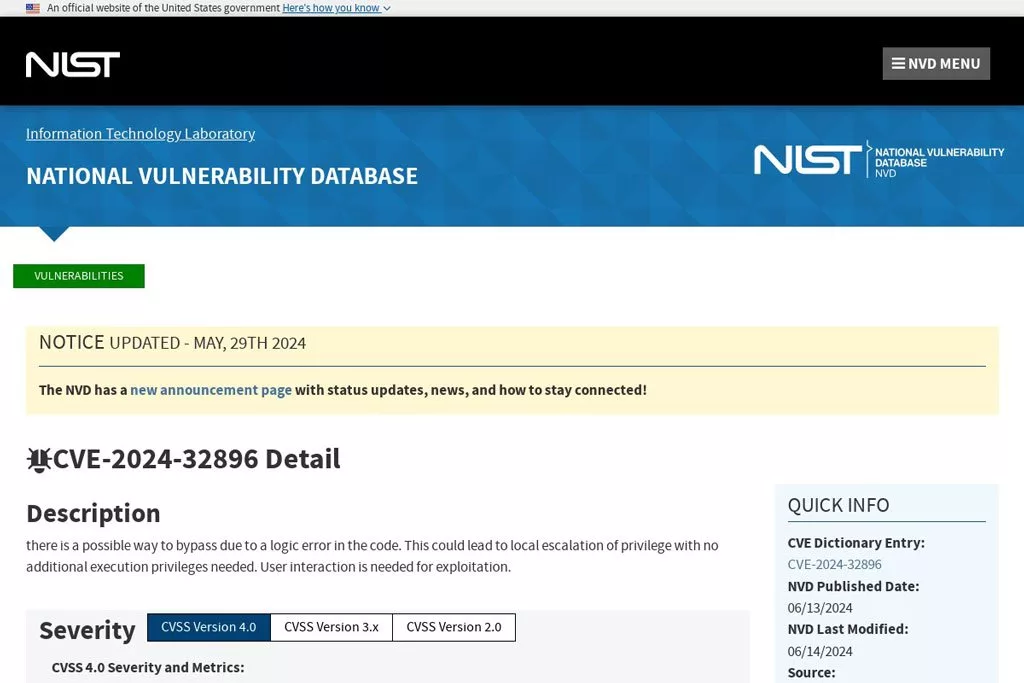This screenshot has height=683, width=1024.
Task: Click the NIST logo in the black header
Action: point(73,64)
